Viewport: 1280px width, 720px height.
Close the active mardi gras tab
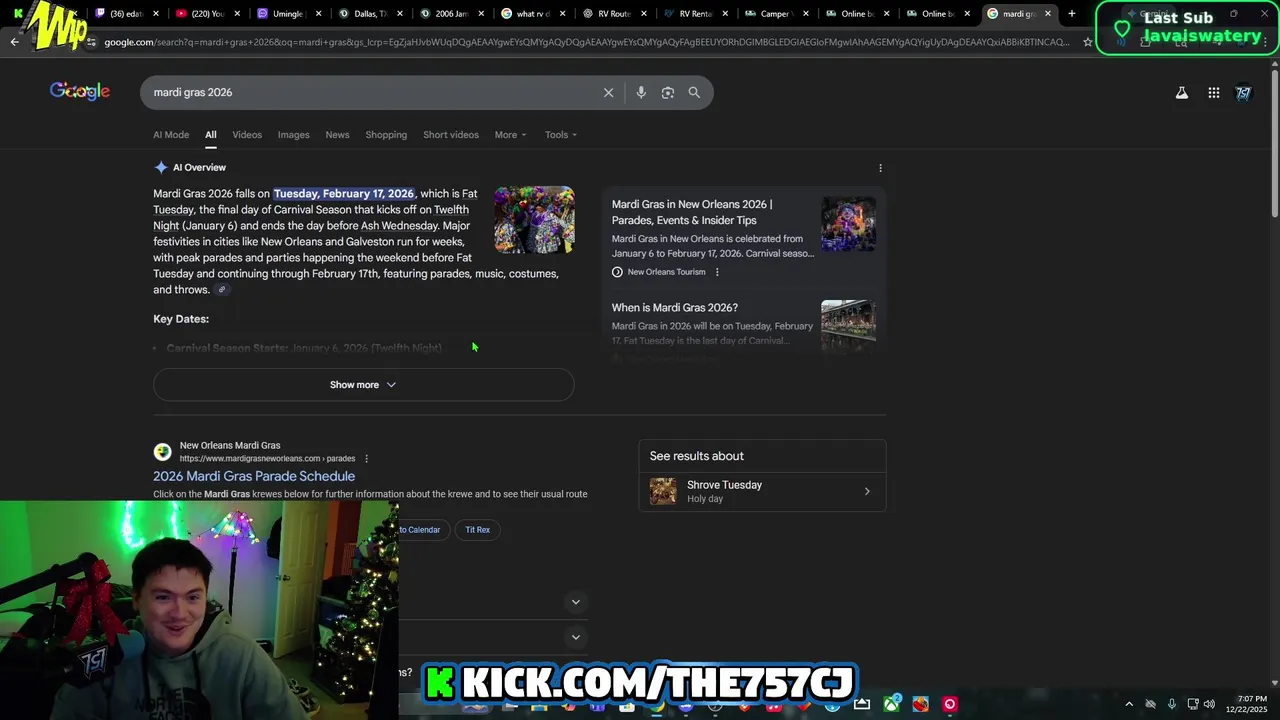(x=1047, y=14)
